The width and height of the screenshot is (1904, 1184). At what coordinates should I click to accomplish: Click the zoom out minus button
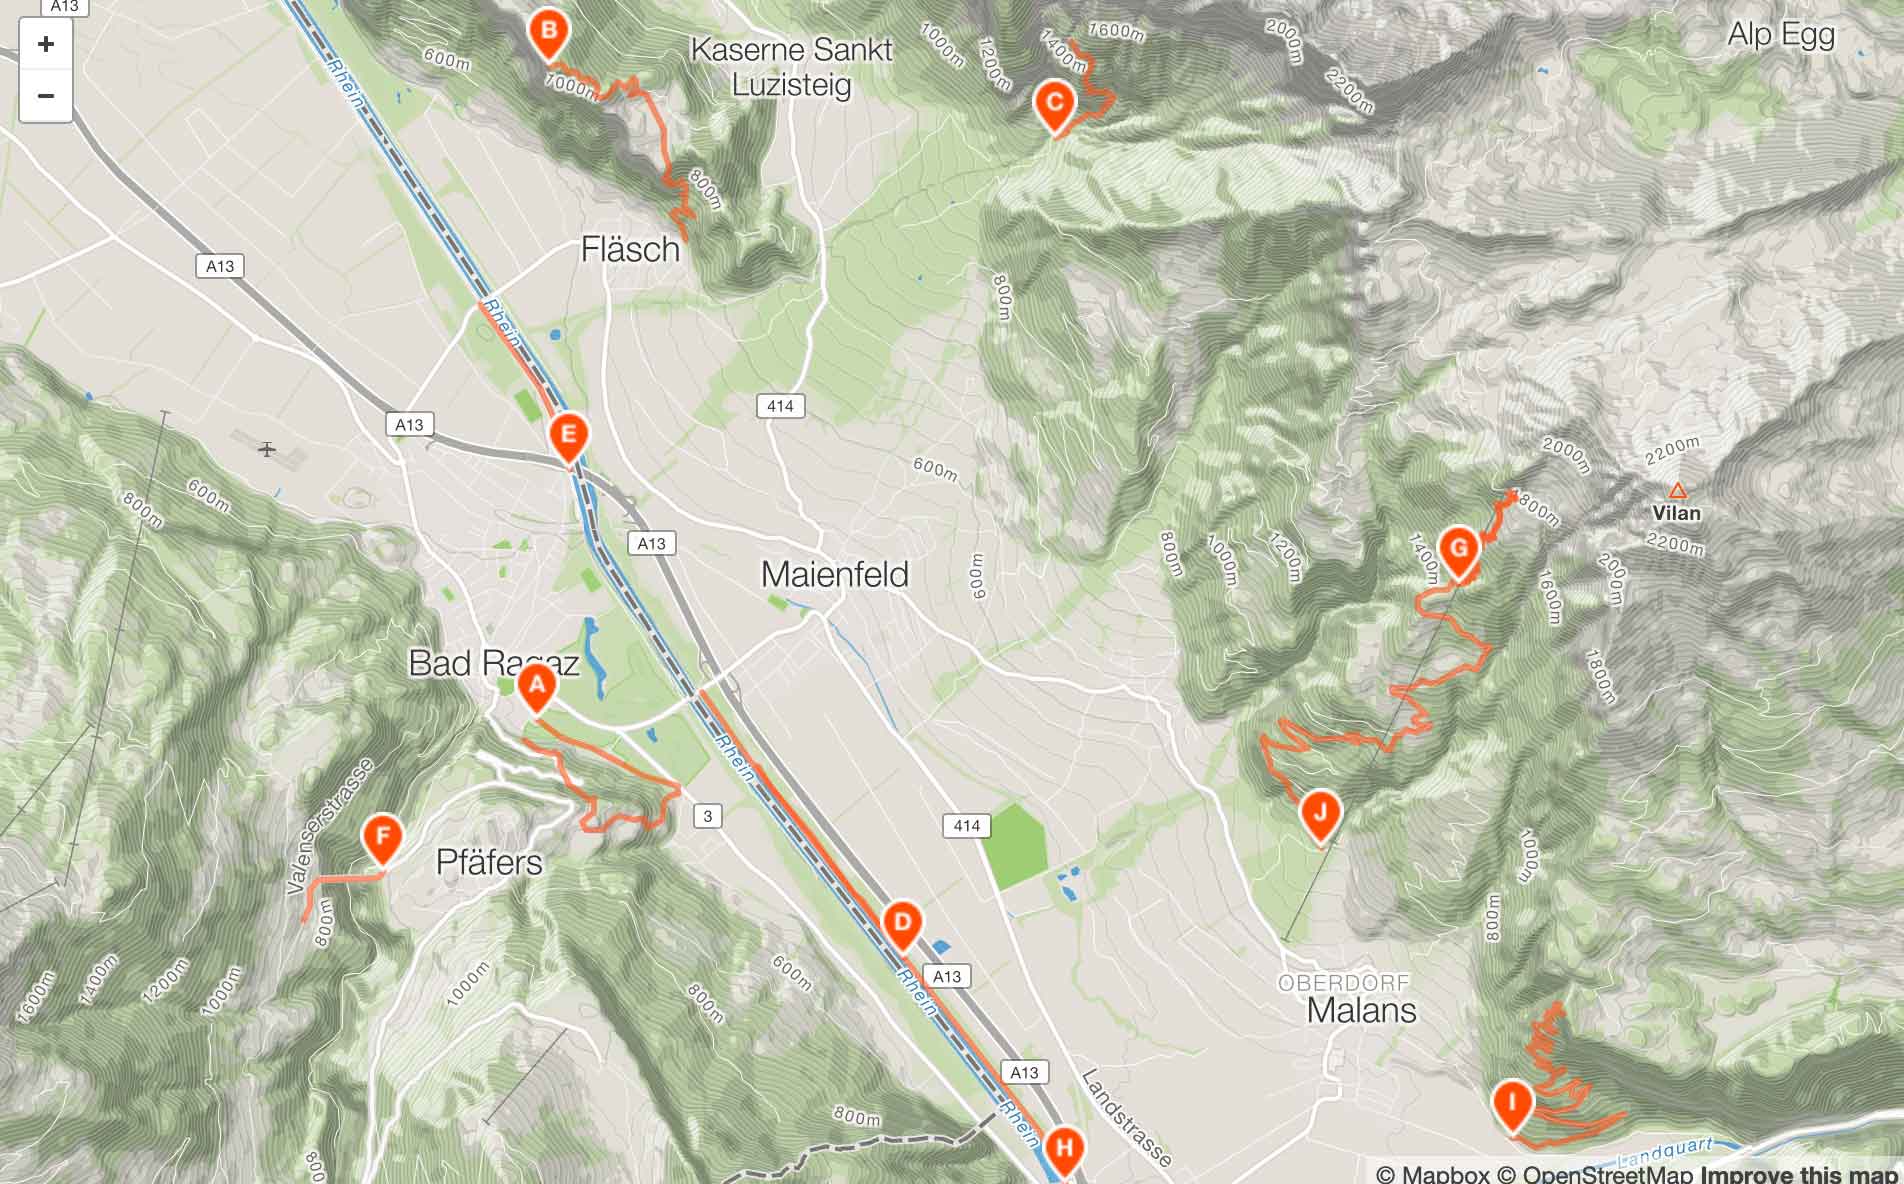(45, 96)
